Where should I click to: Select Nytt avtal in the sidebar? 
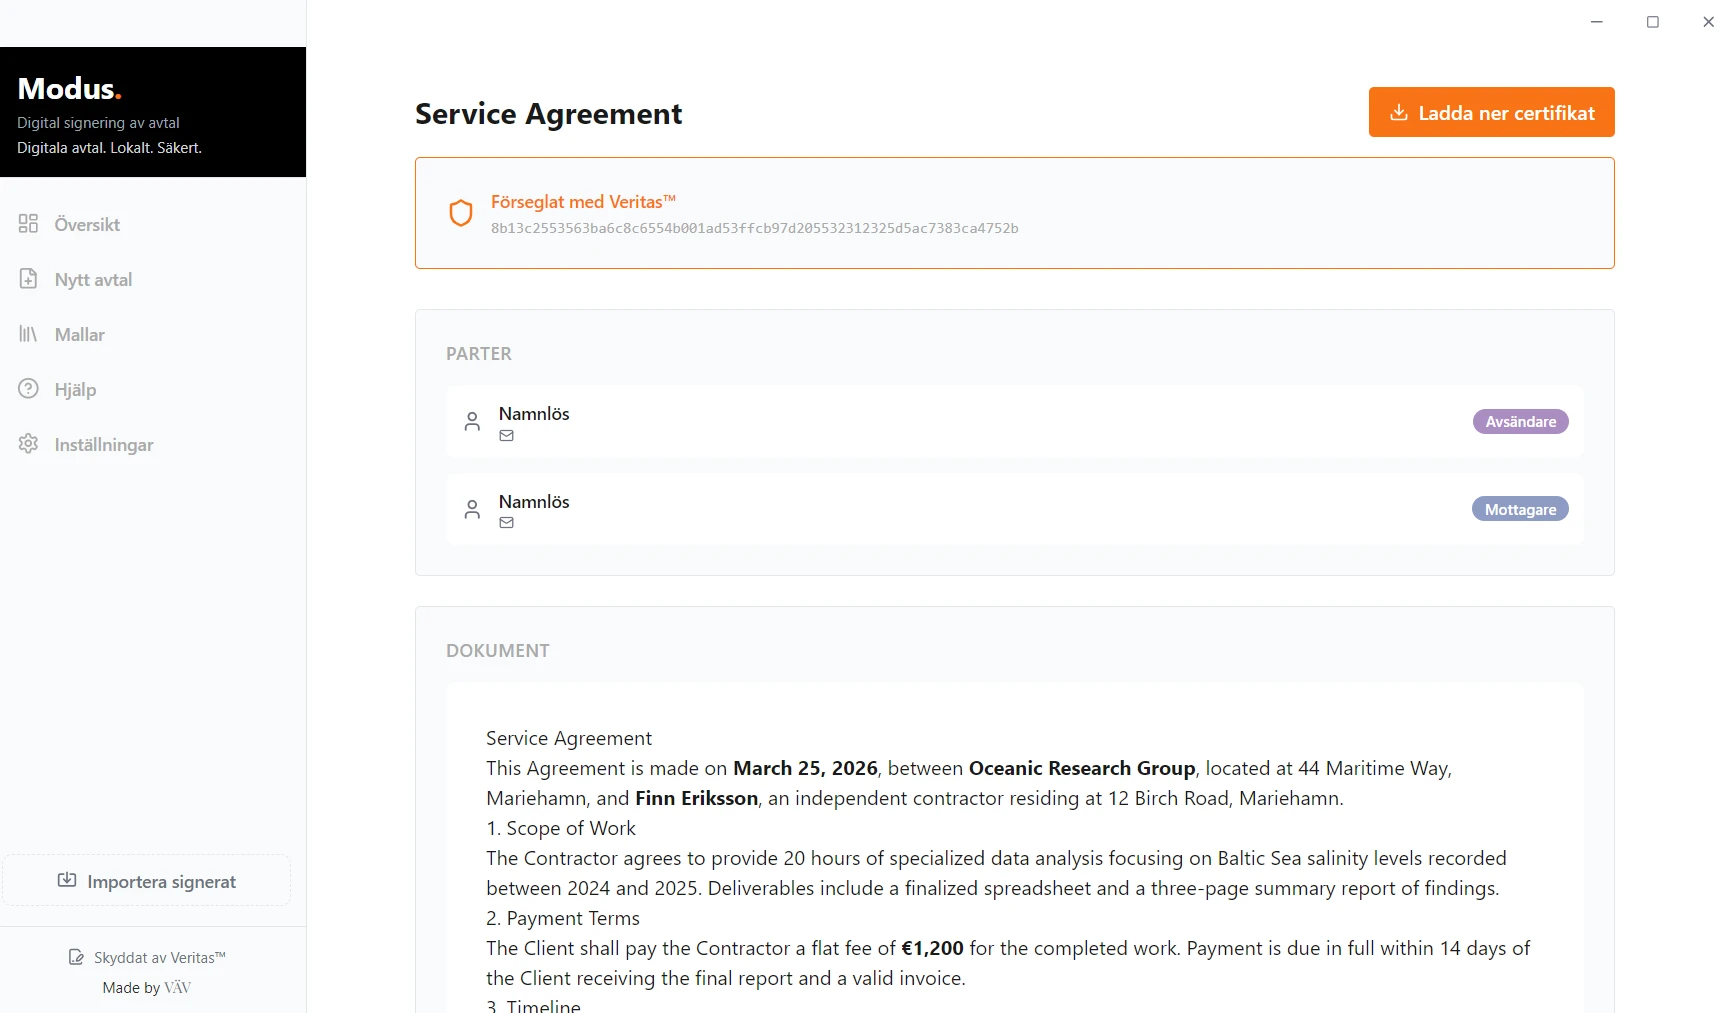(x=93, y=280)
